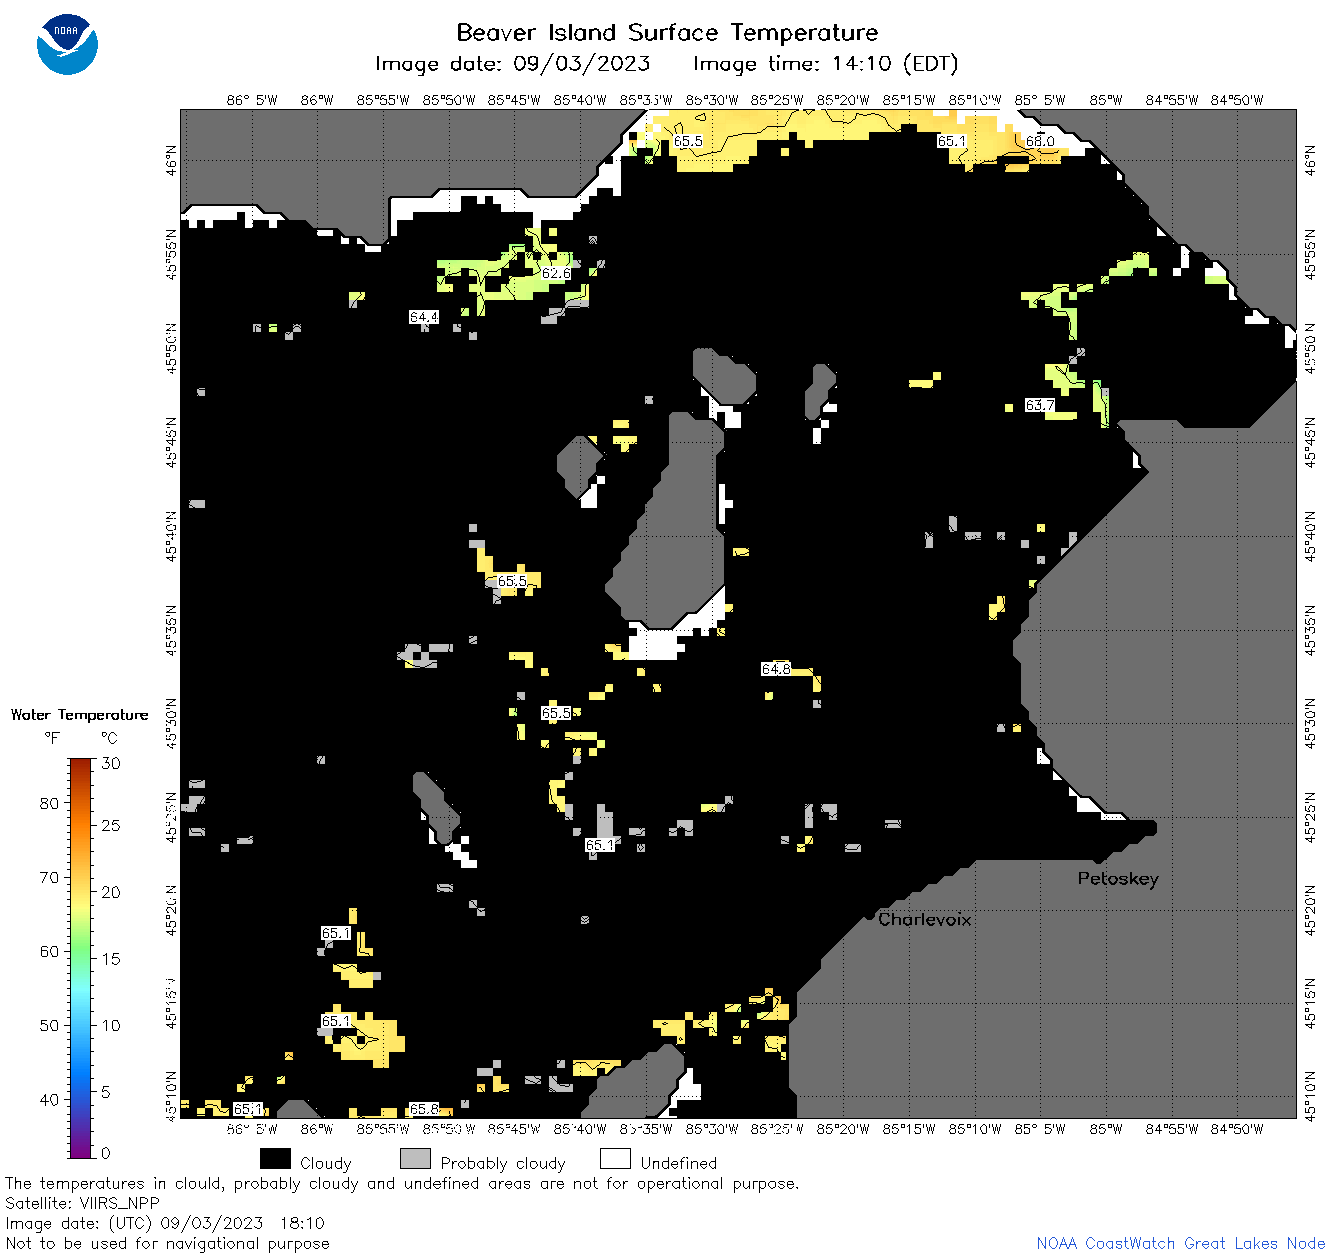Image resolution: width=1336 pixels, height=1259 pixels.
Task: Click the 80 Fahrenheit tick label
Action: click(x=49, y=803)
